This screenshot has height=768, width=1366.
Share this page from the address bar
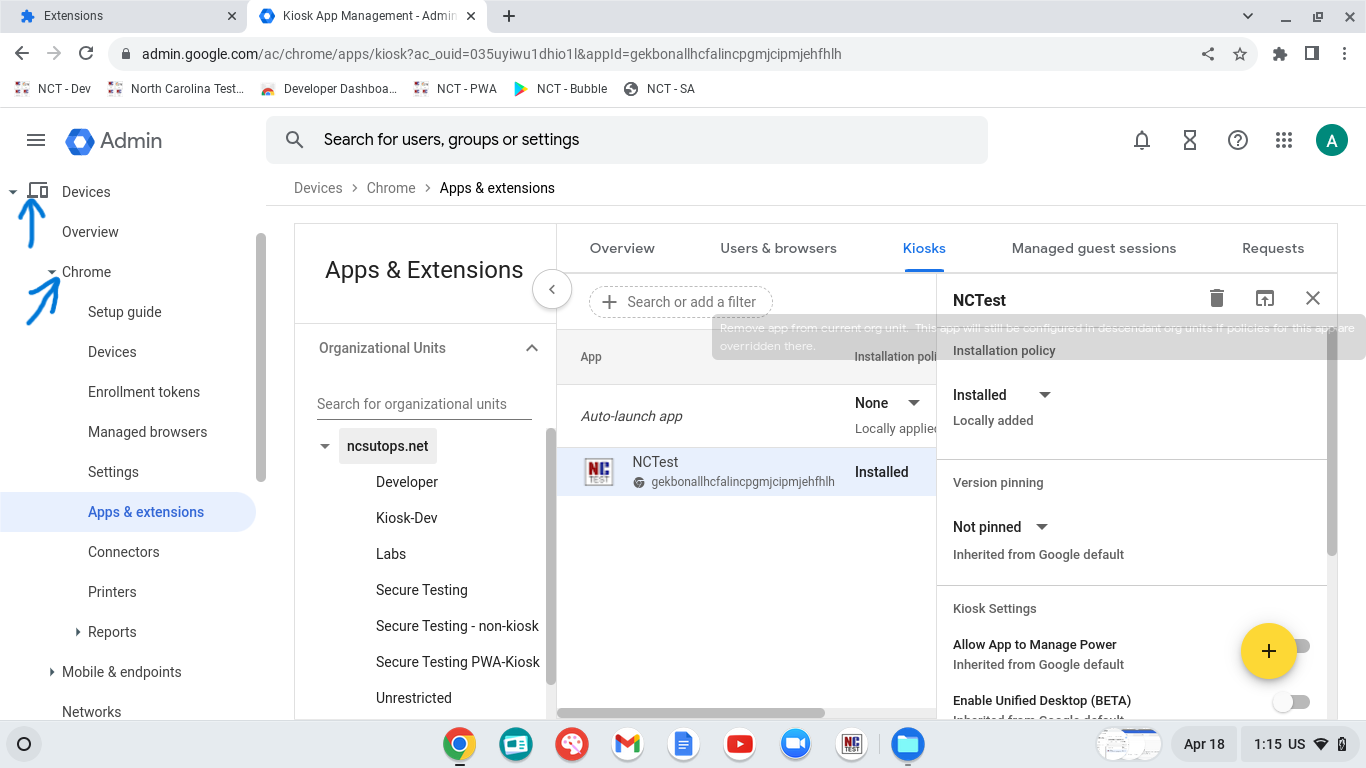click(x=1208, y=54)
